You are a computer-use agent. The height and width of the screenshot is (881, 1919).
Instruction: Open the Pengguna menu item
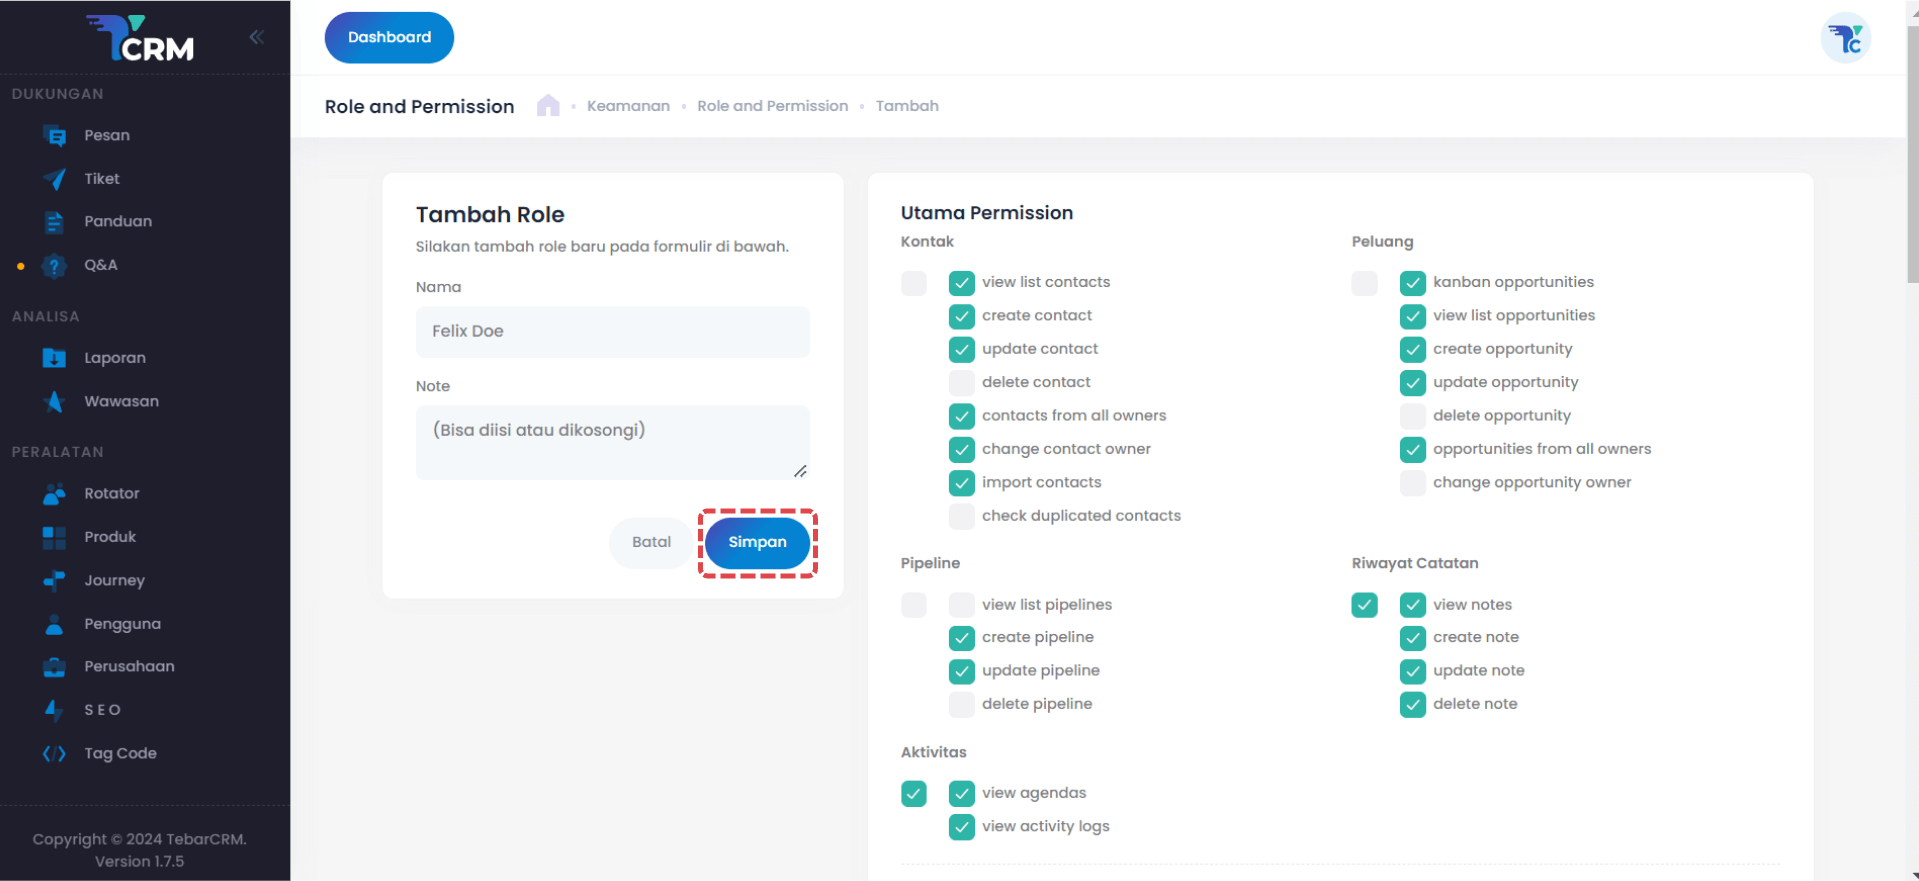point(122,624)
